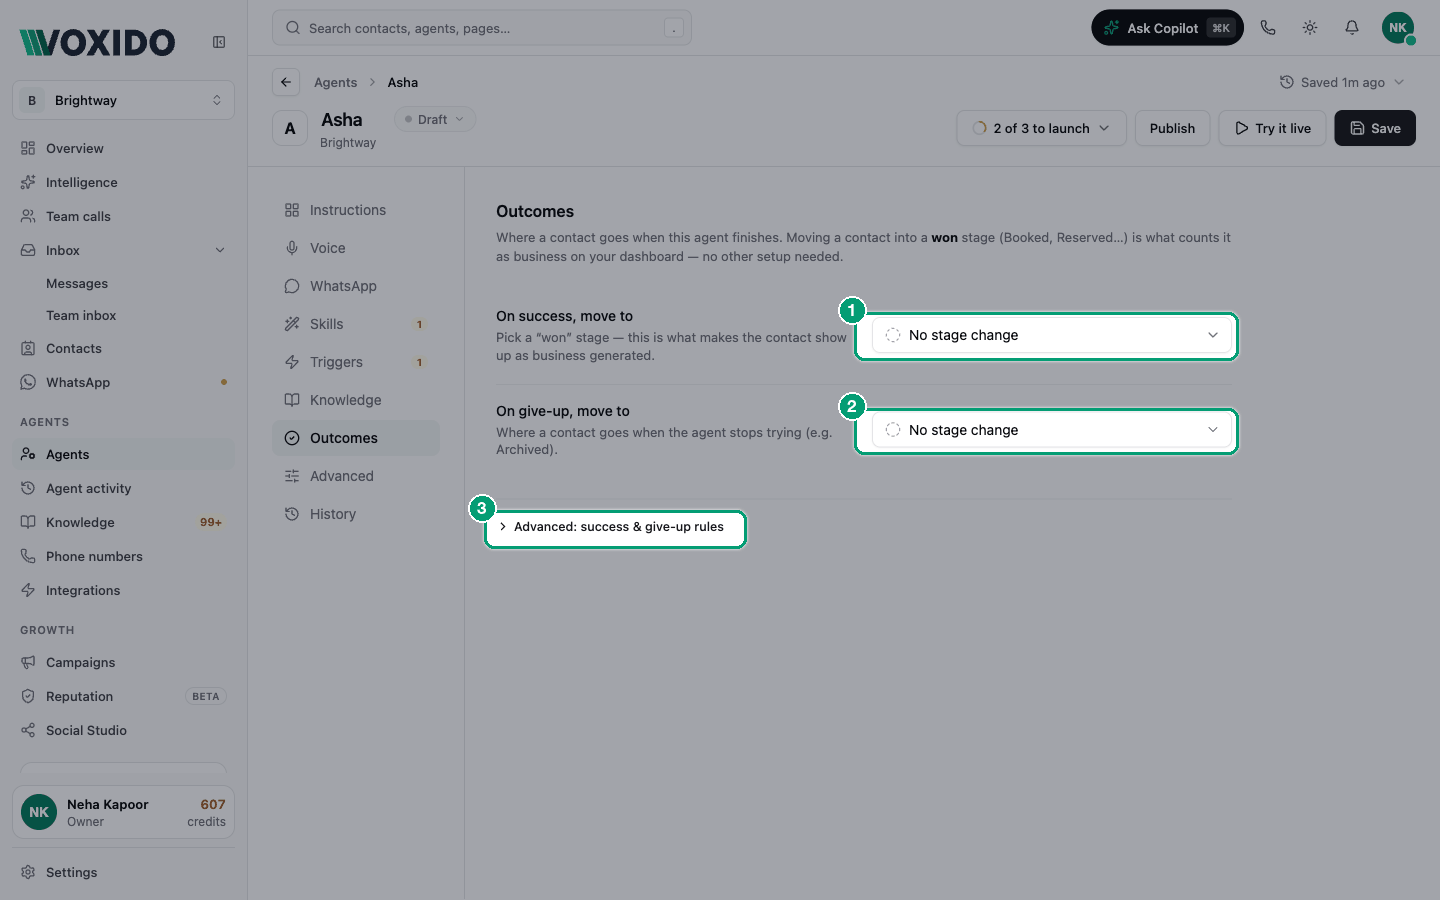This screenshot has width=1440, height=900.
Task: Click the Agents breadcrumb link
Action: click(x=335, y=82)
